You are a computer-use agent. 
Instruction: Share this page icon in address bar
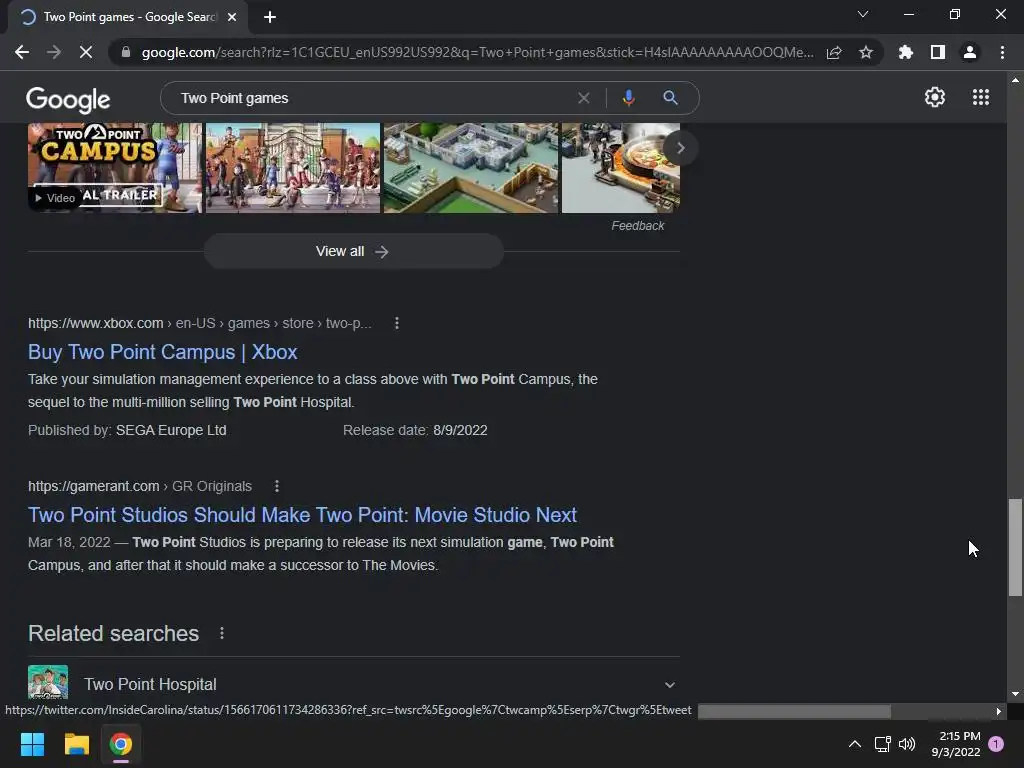pyautogui.click(x=834, y=52)
